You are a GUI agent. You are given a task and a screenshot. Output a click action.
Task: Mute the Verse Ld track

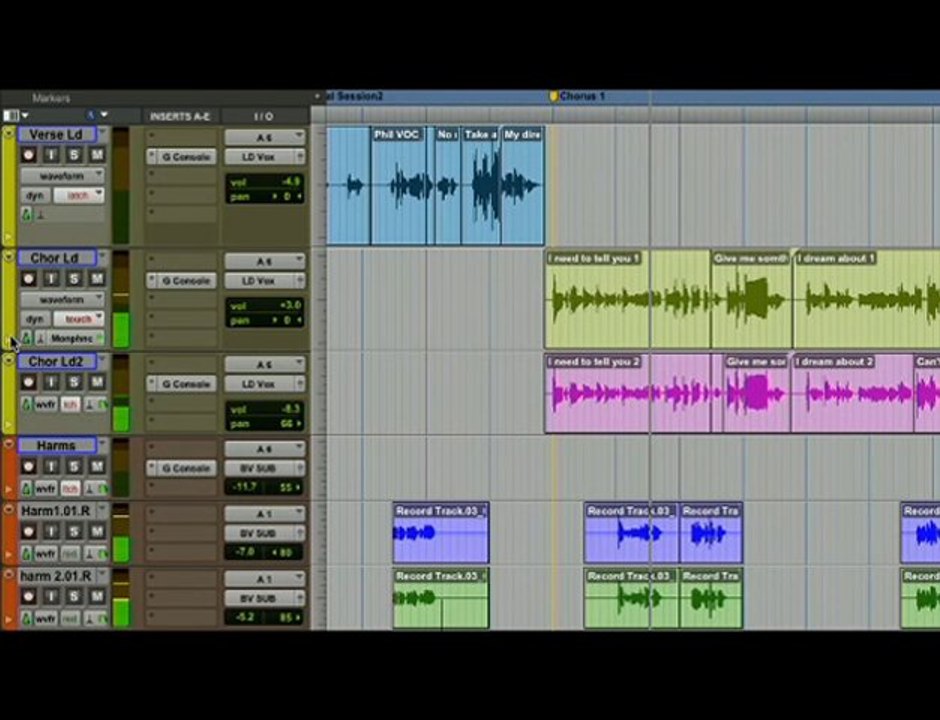[97, 155]
